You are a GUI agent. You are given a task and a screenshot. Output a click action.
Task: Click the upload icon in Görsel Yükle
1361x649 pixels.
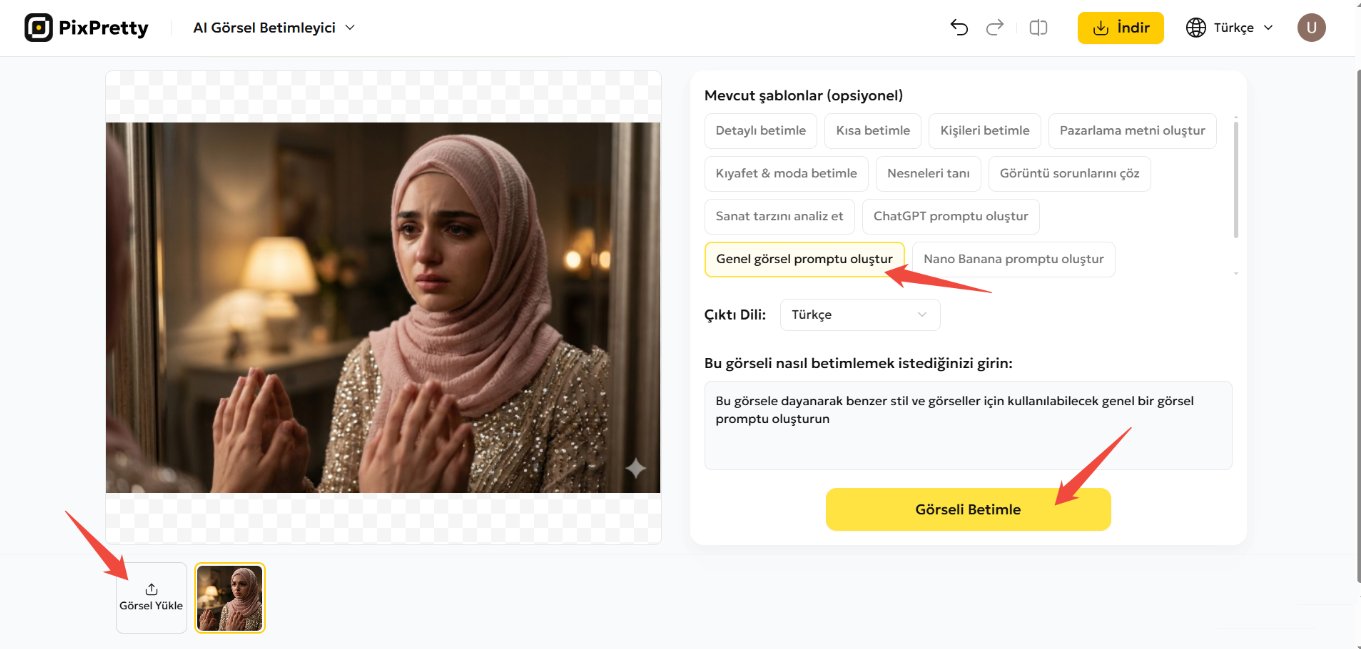tap(151, 589)
